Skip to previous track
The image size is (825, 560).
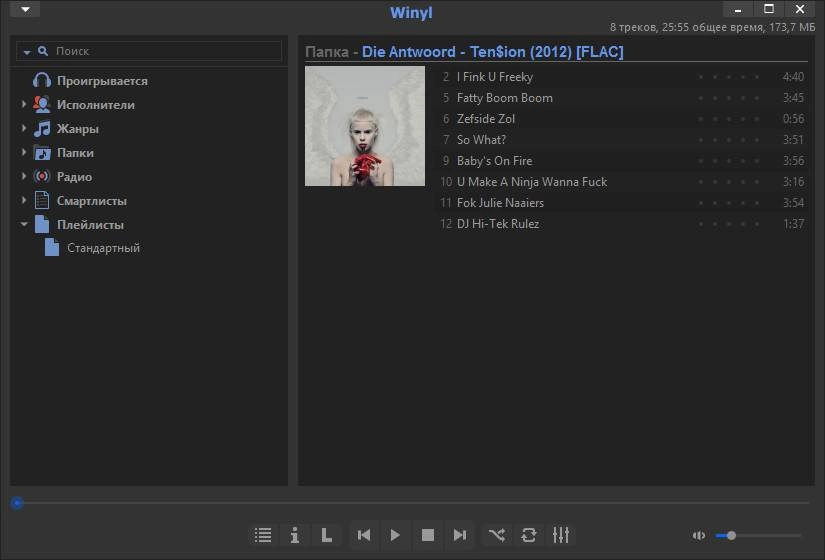click(364, 535)
